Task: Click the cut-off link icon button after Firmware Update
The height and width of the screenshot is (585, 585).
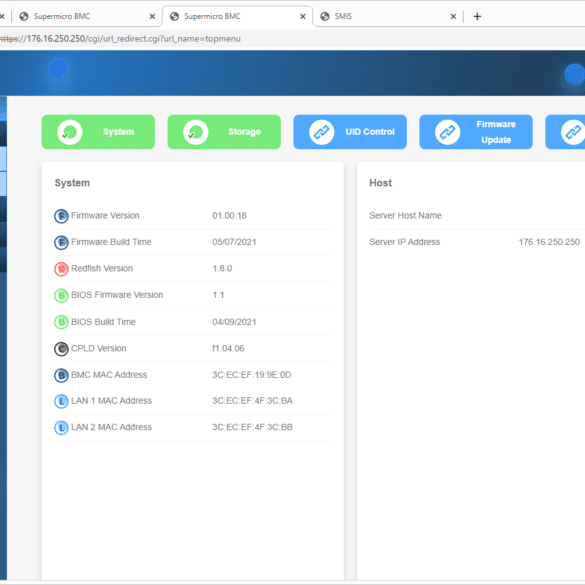Action: pos(566,132)
